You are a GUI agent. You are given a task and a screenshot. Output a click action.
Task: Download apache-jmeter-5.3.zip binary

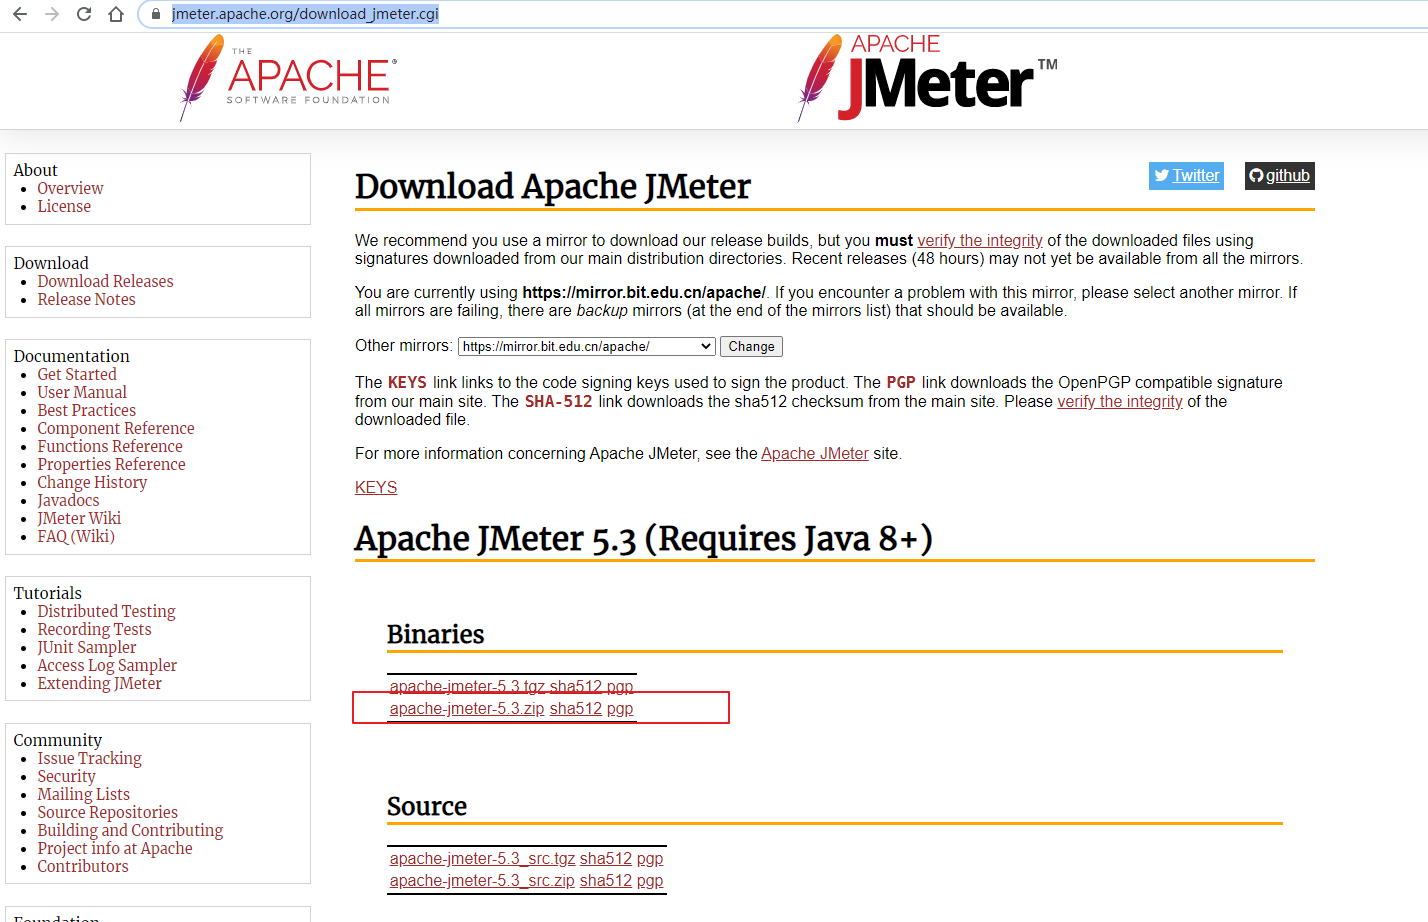[467, 708]
